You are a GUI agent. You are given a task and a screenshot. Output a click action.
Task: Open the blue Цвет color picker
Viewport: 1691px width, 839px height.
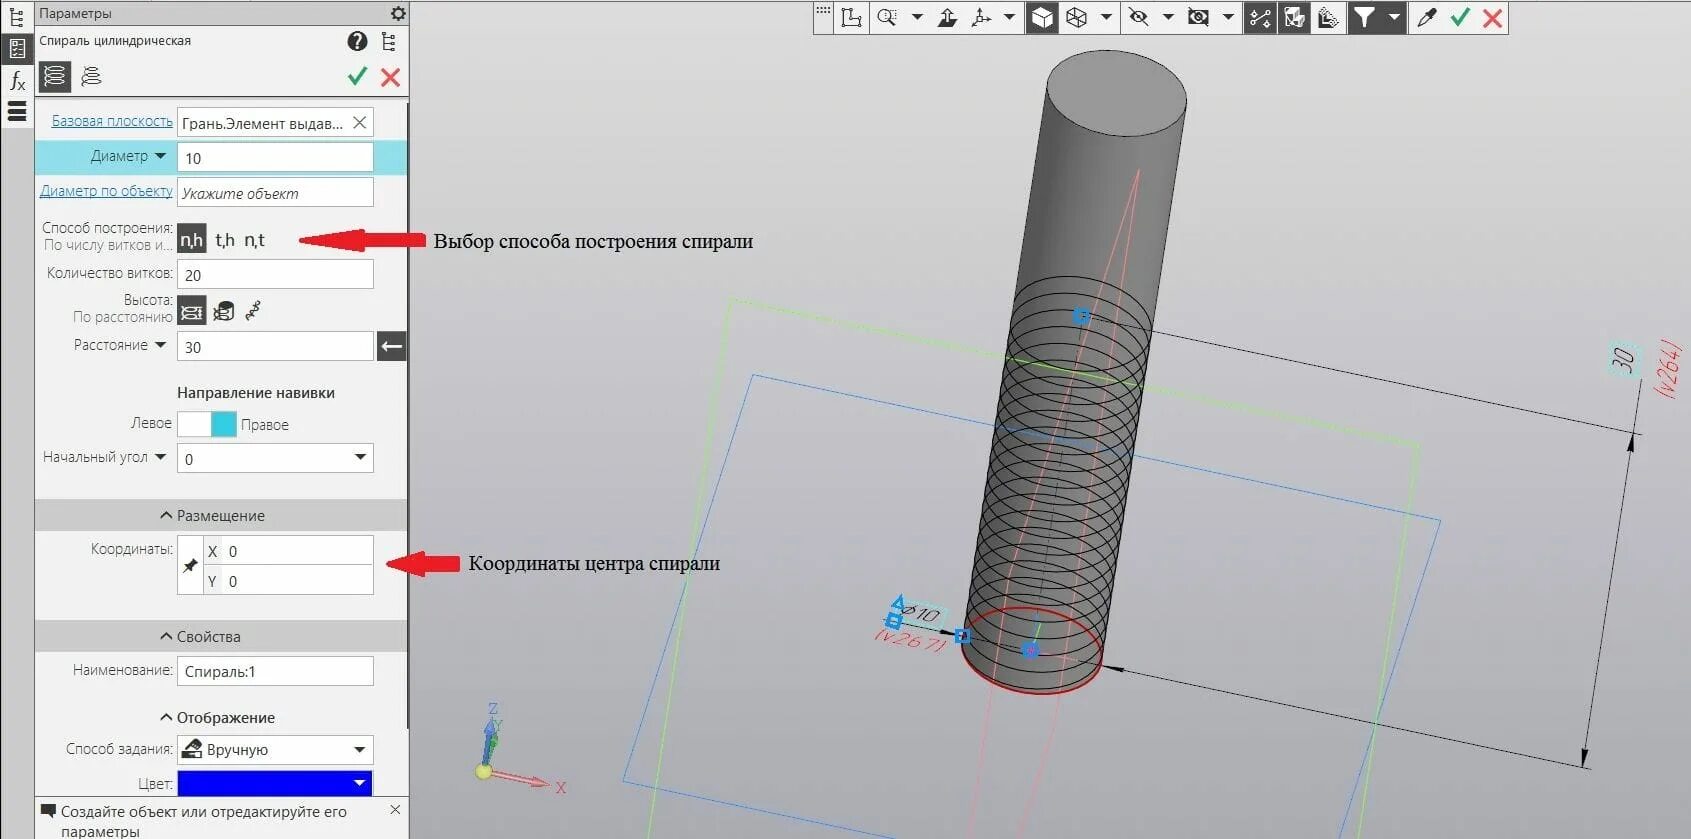click(275, 783)
